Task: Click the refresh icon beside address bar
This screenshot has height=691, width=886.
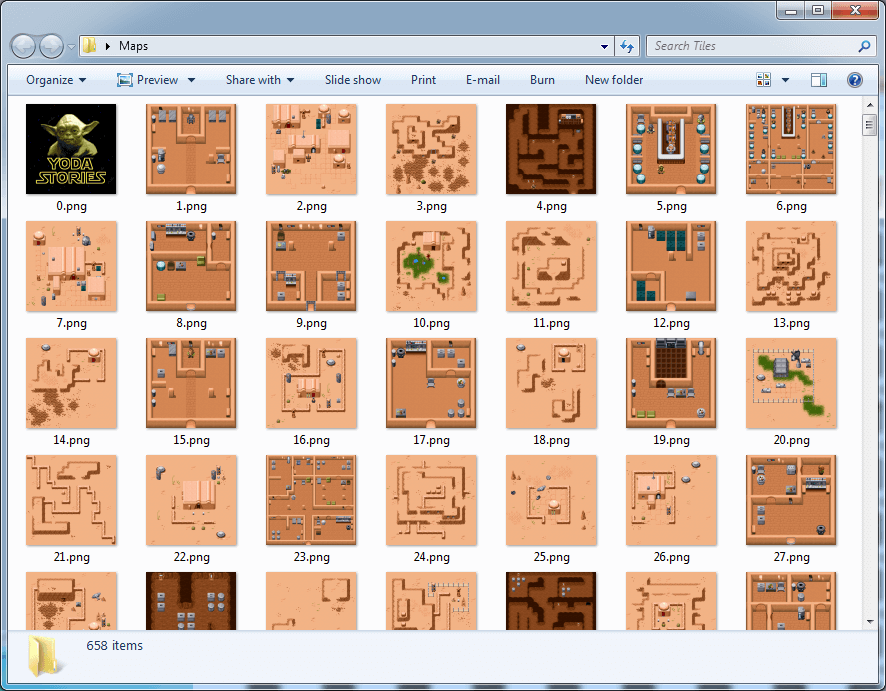Action: coord(627,46)
